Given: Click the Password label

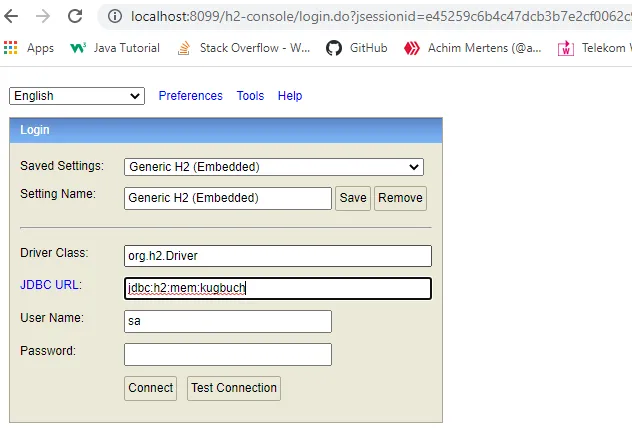Looking at the screenshot, I should (48, 351).
